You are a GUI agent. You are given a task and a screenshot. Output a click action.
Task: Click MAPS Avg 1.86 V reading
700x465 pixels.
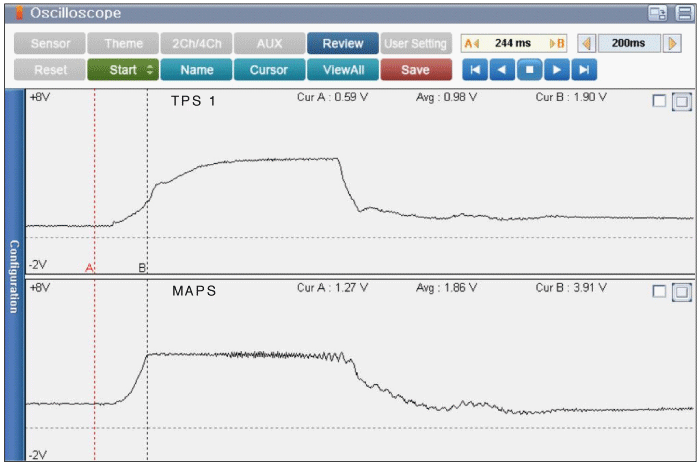click(x=446, y=287)
